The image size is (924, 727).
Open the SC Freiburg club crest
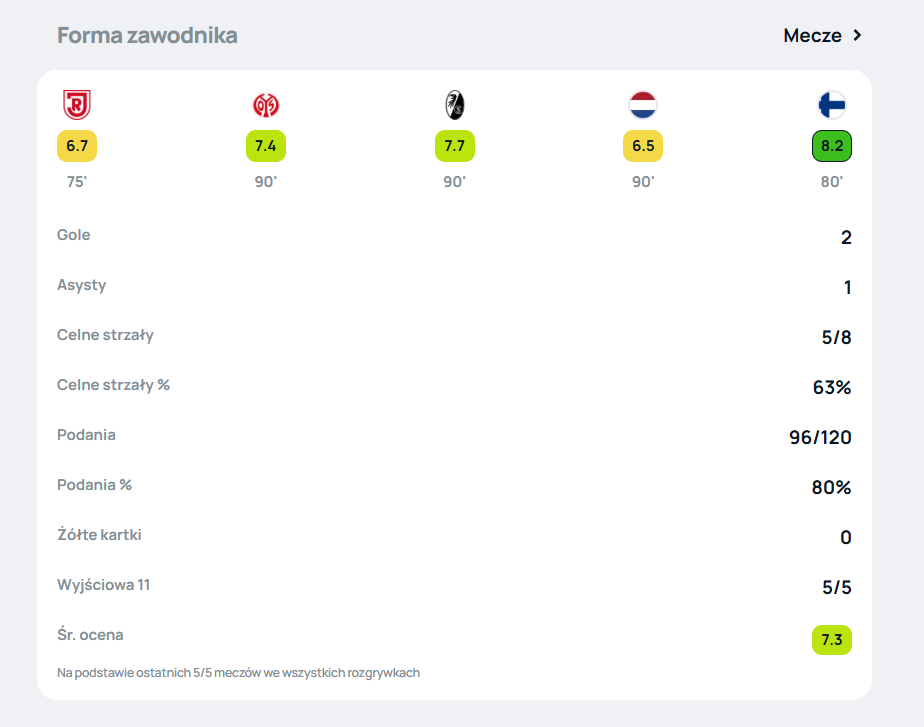tap(454, 105)
